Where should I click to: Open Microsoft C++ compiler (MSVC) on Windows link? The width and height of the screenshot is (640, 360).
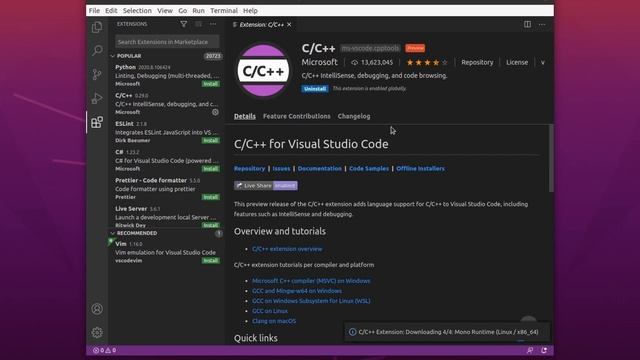[x=311, y=281]
